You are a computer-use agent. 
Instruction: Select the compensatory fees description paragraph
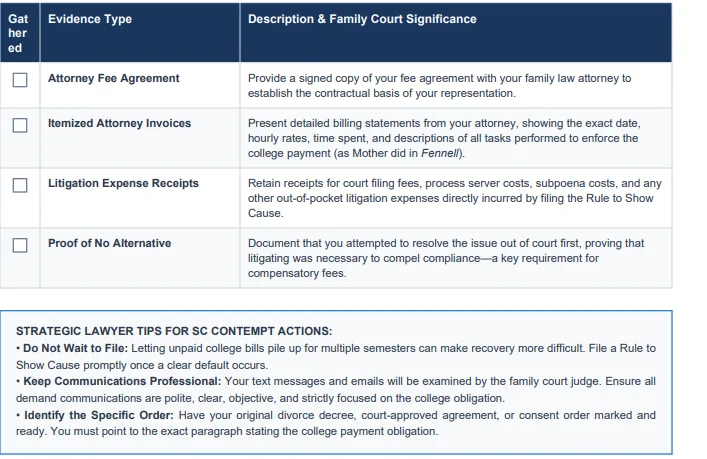point(446,258)
